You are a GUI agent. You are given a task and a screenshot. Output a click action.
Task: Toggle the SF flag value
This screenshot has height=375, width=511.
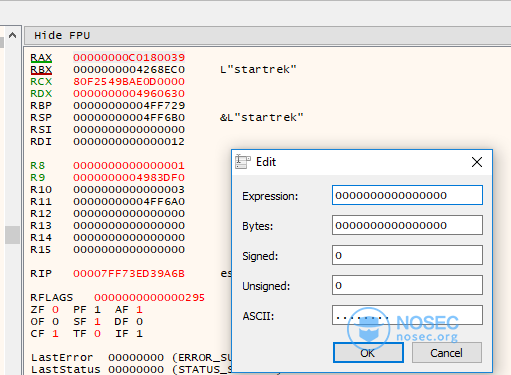(97, 322)
